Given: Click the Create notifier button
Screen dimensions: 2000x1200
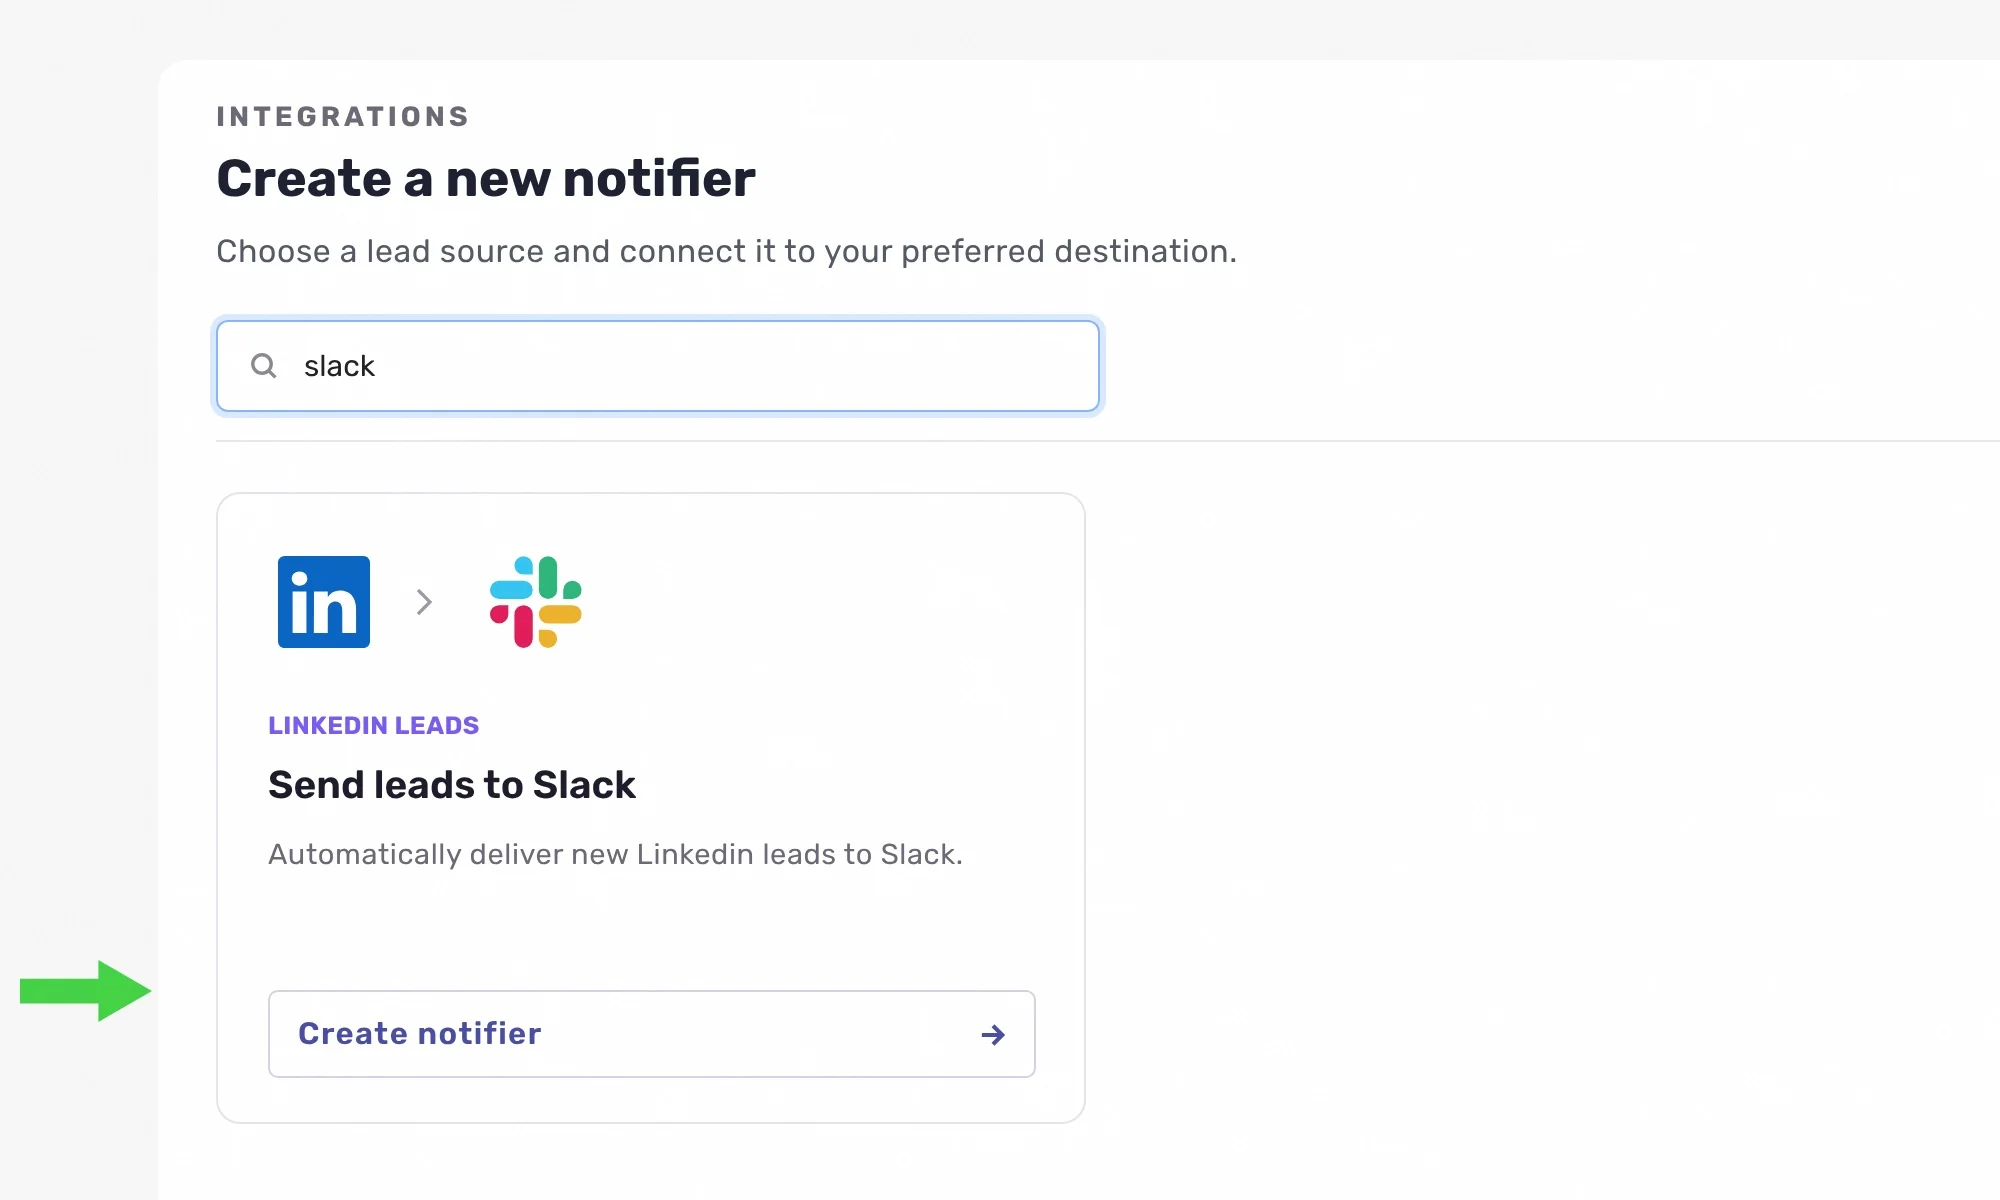Looking at the screenshot, I should point(652,1034).
